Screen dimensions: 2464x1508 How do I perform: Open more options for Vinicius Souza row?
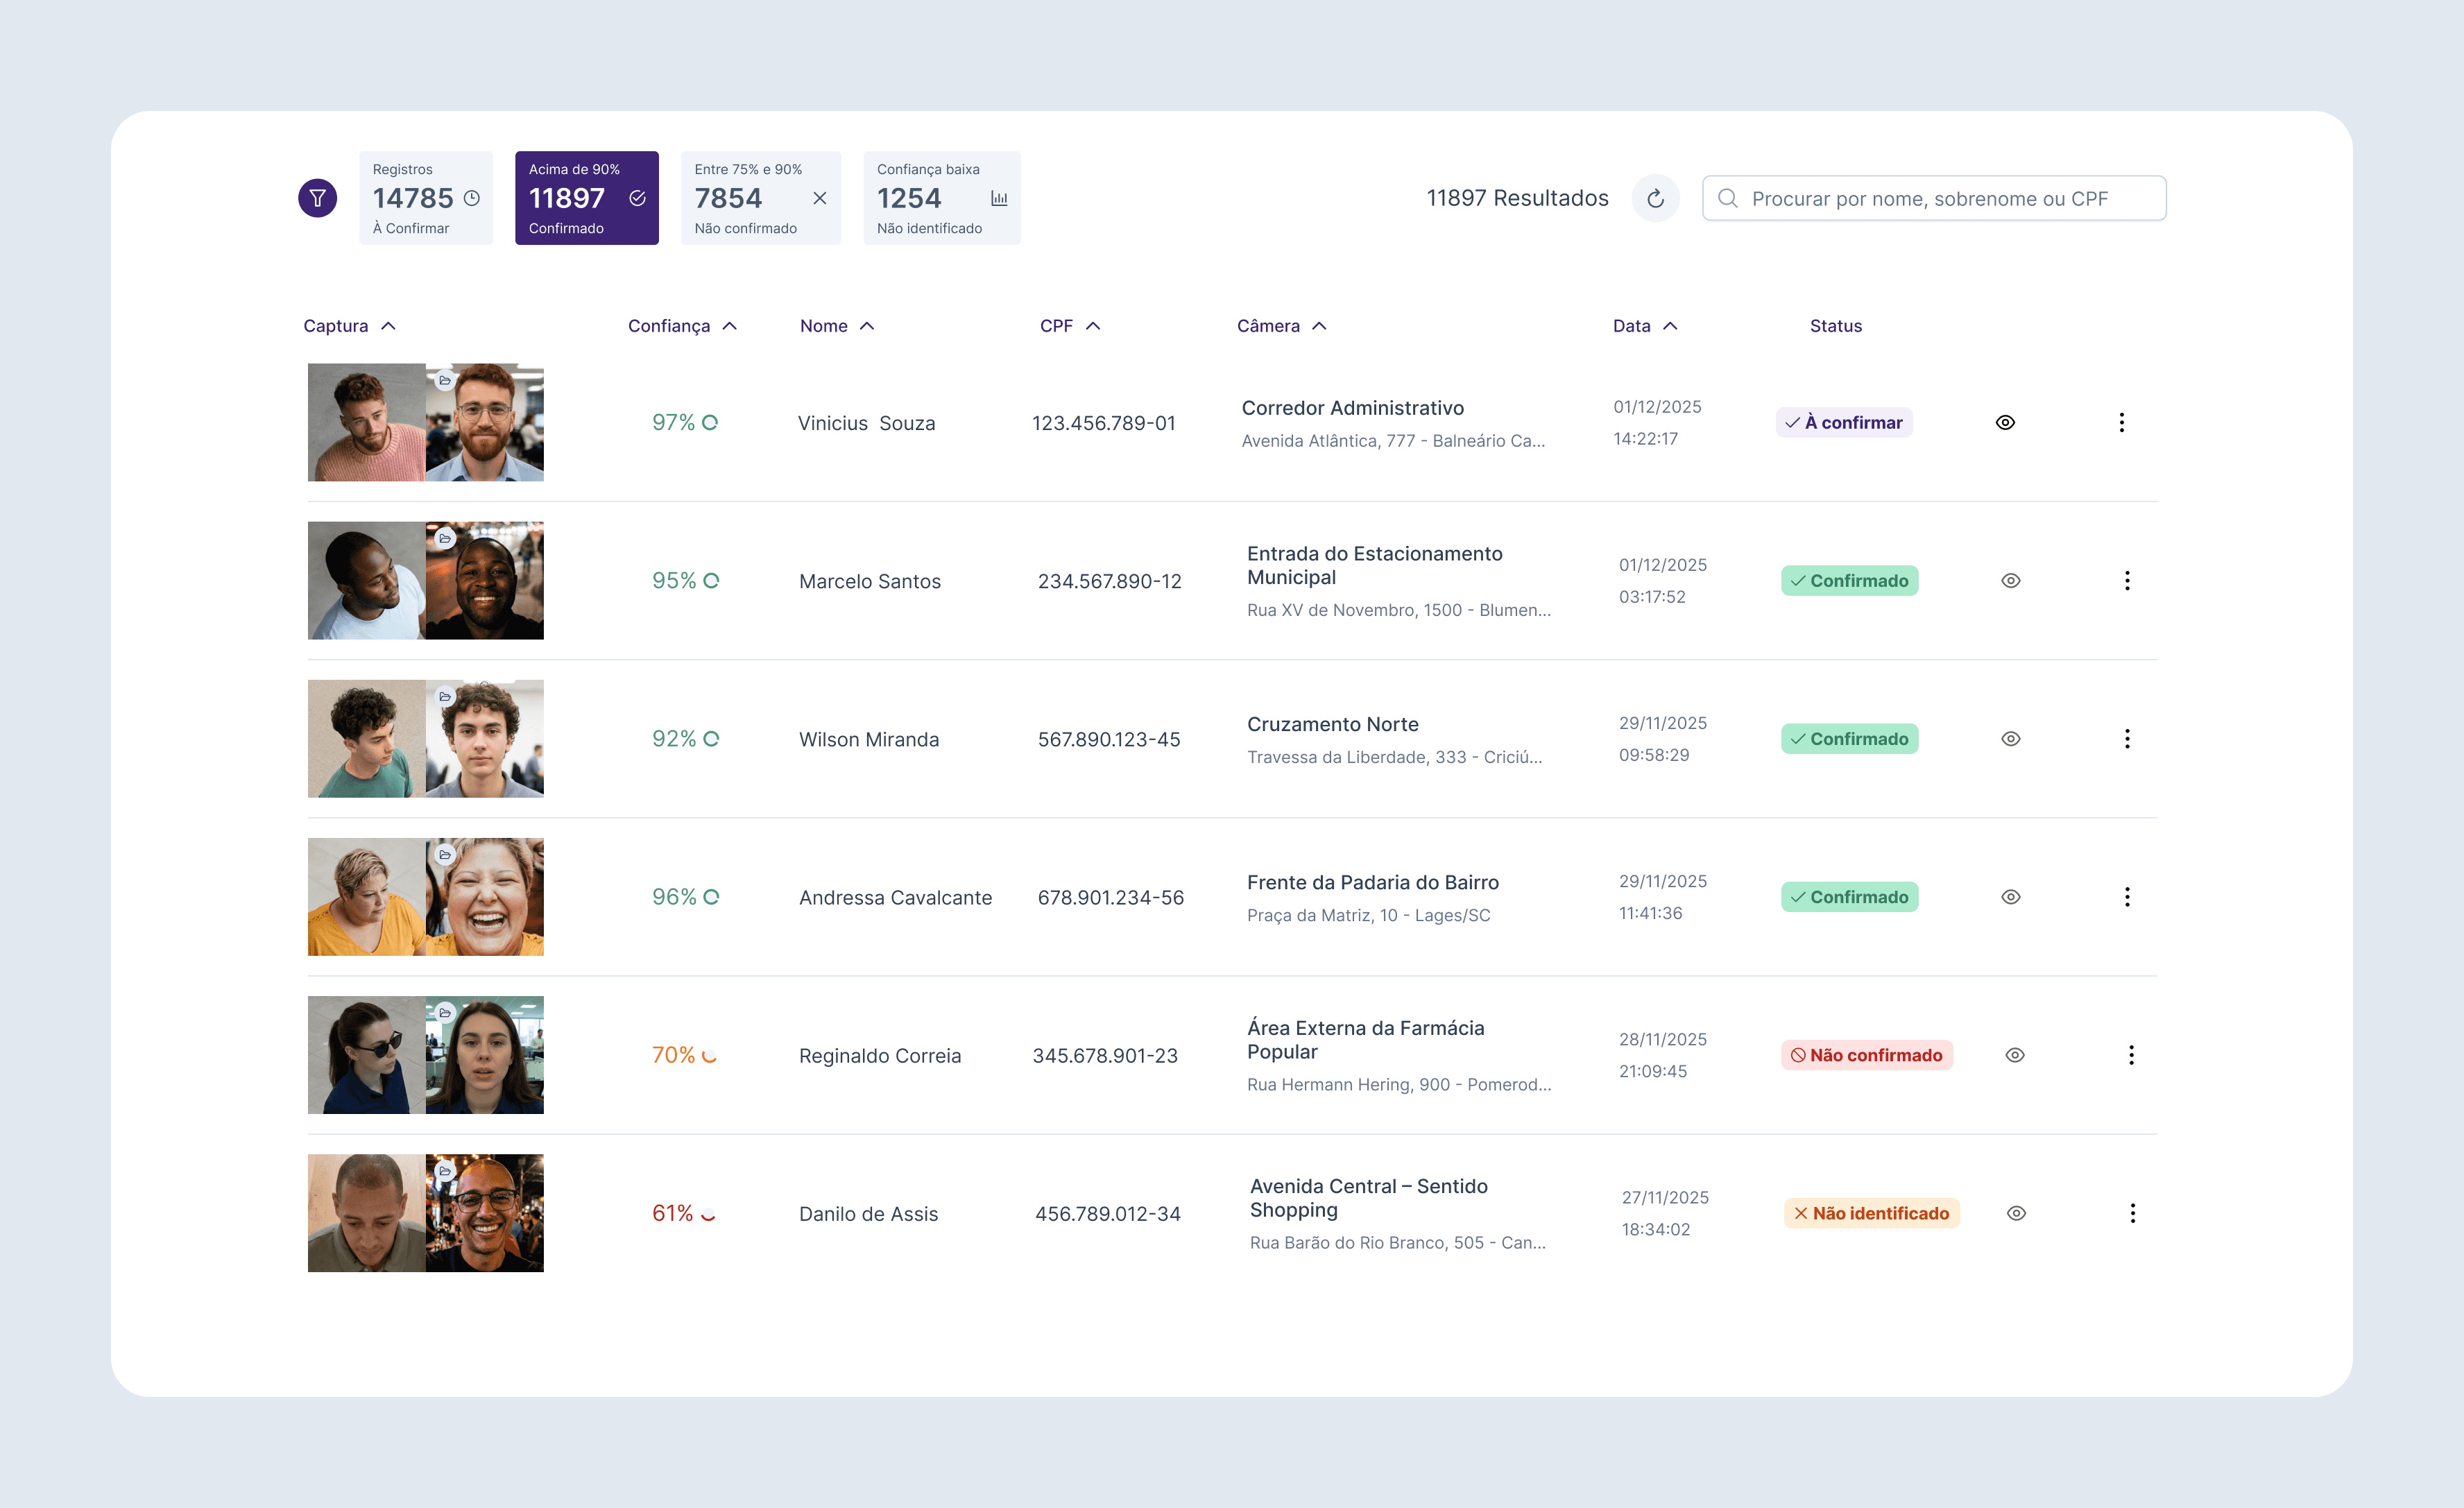(x=2121, y=422)
